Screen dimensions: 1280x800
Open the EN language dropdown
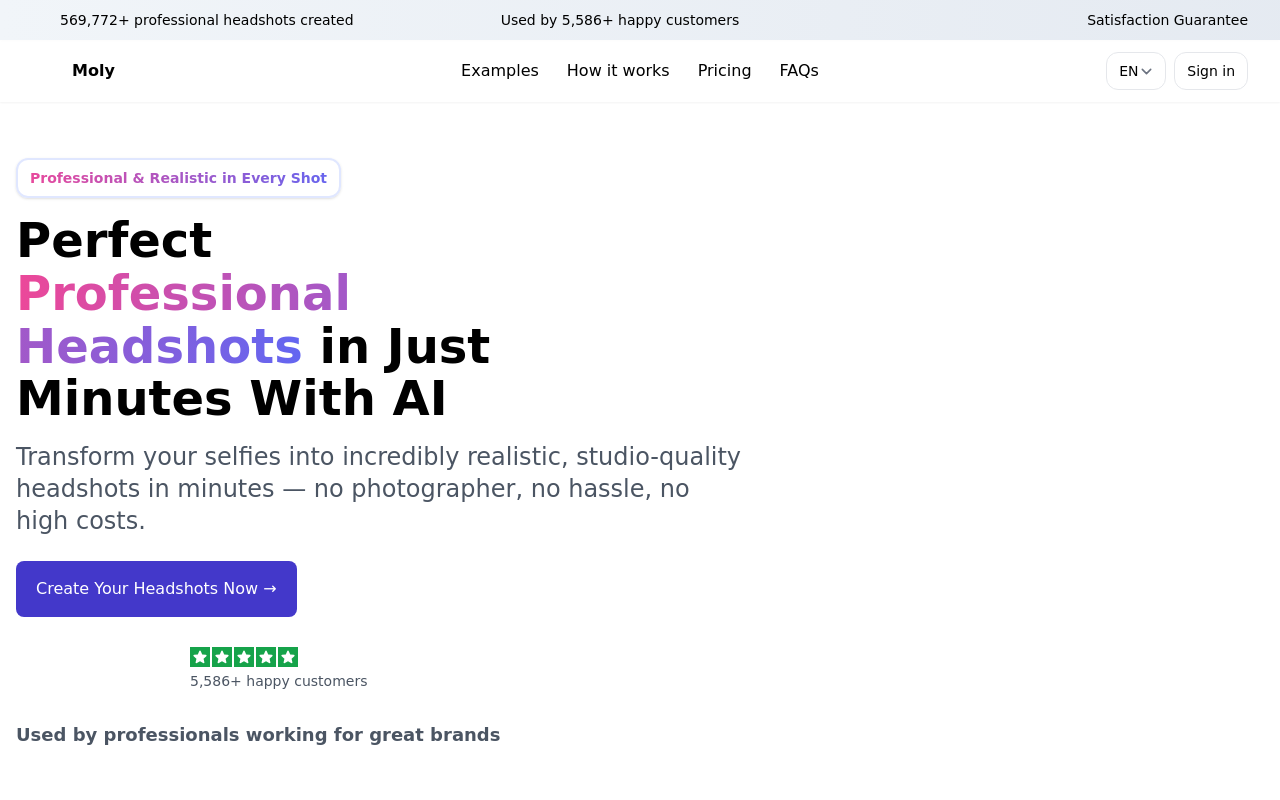point(1135,71)
